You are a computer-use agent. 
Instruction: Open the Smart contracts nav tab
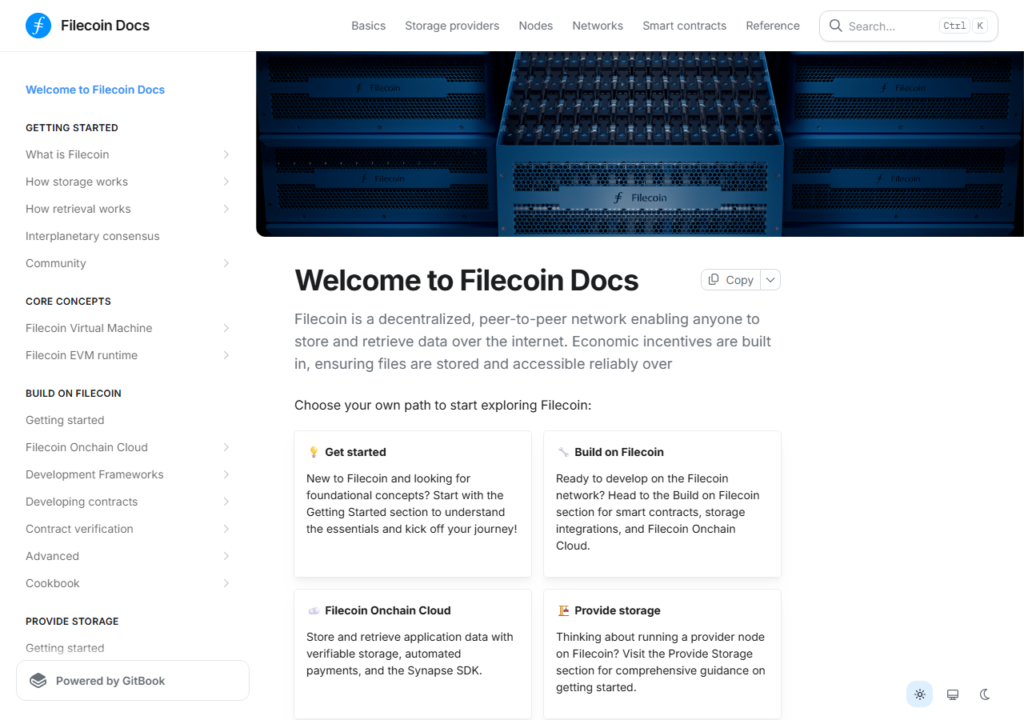click(x=684, y=25)
